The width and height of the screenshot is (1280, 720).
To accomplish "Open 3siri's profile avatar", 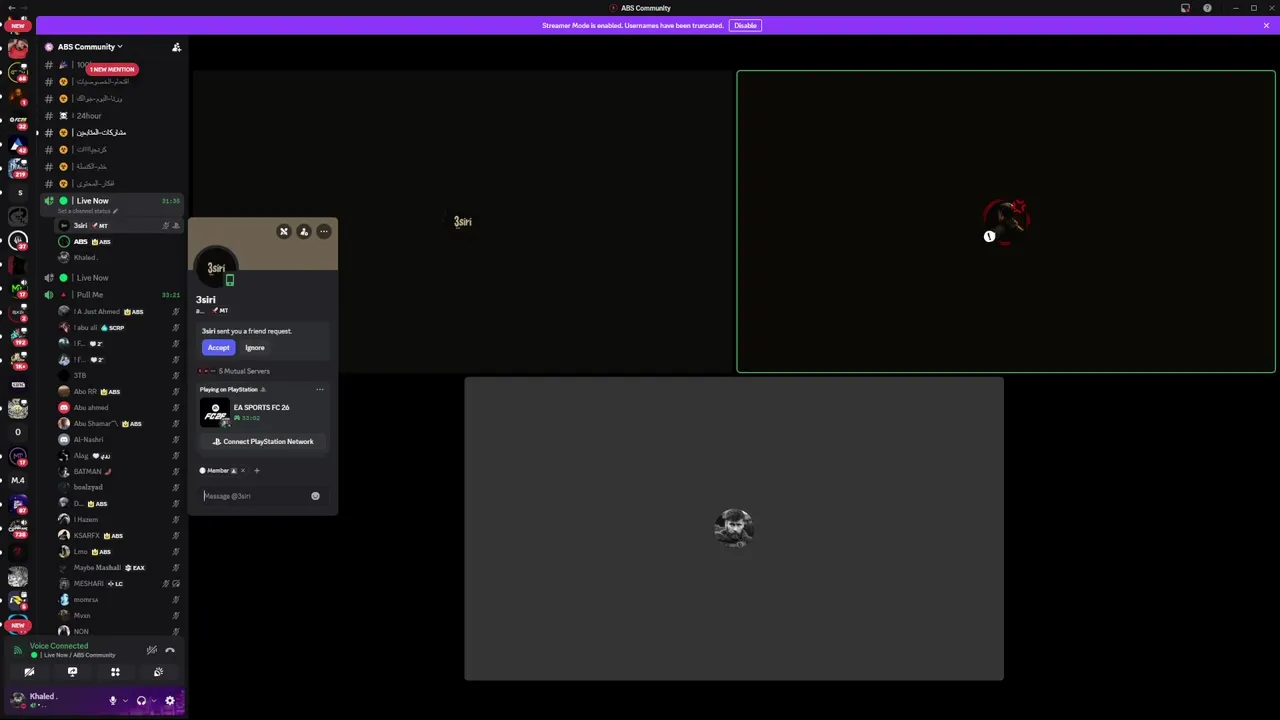I will pos(216,268).
